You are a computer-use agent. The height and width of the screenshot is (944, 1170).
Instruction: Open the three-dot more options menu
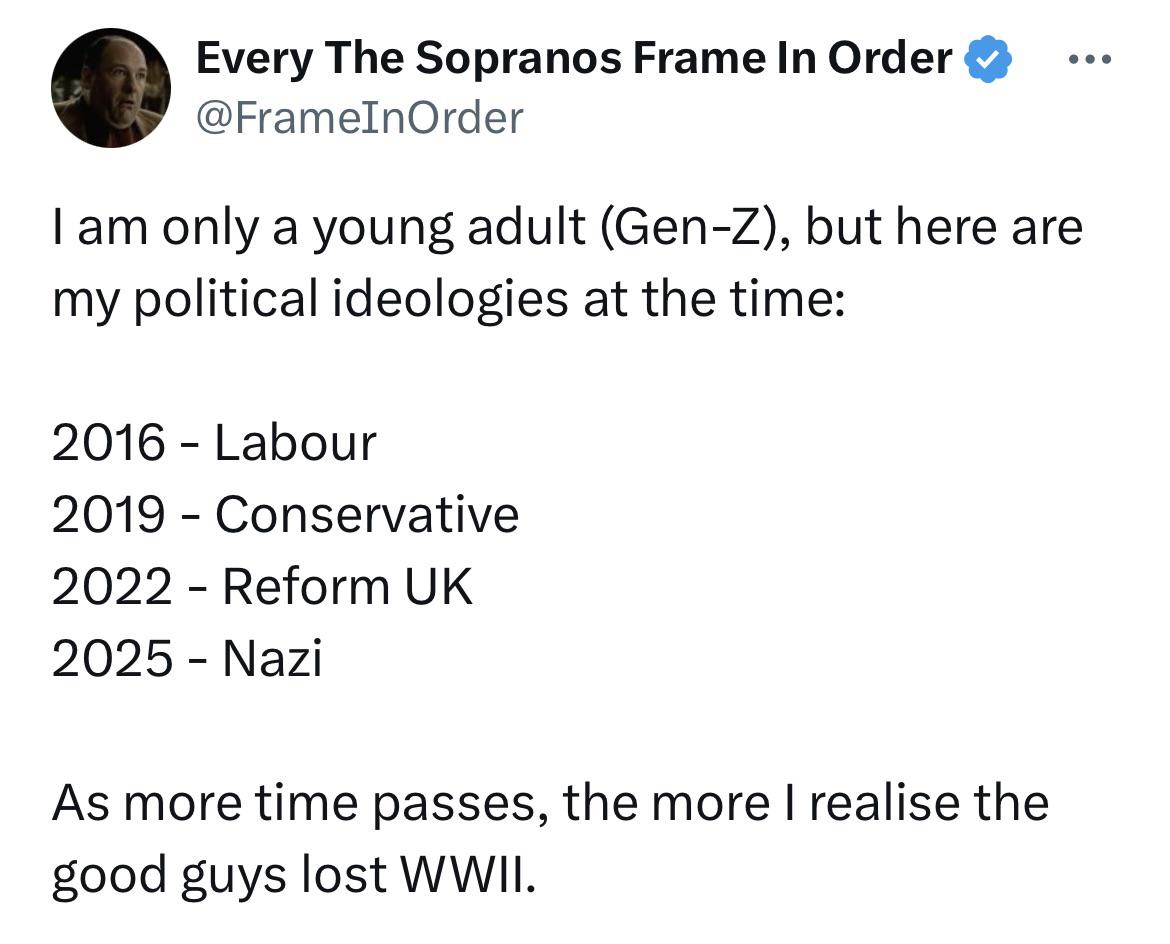(1090, 61)
